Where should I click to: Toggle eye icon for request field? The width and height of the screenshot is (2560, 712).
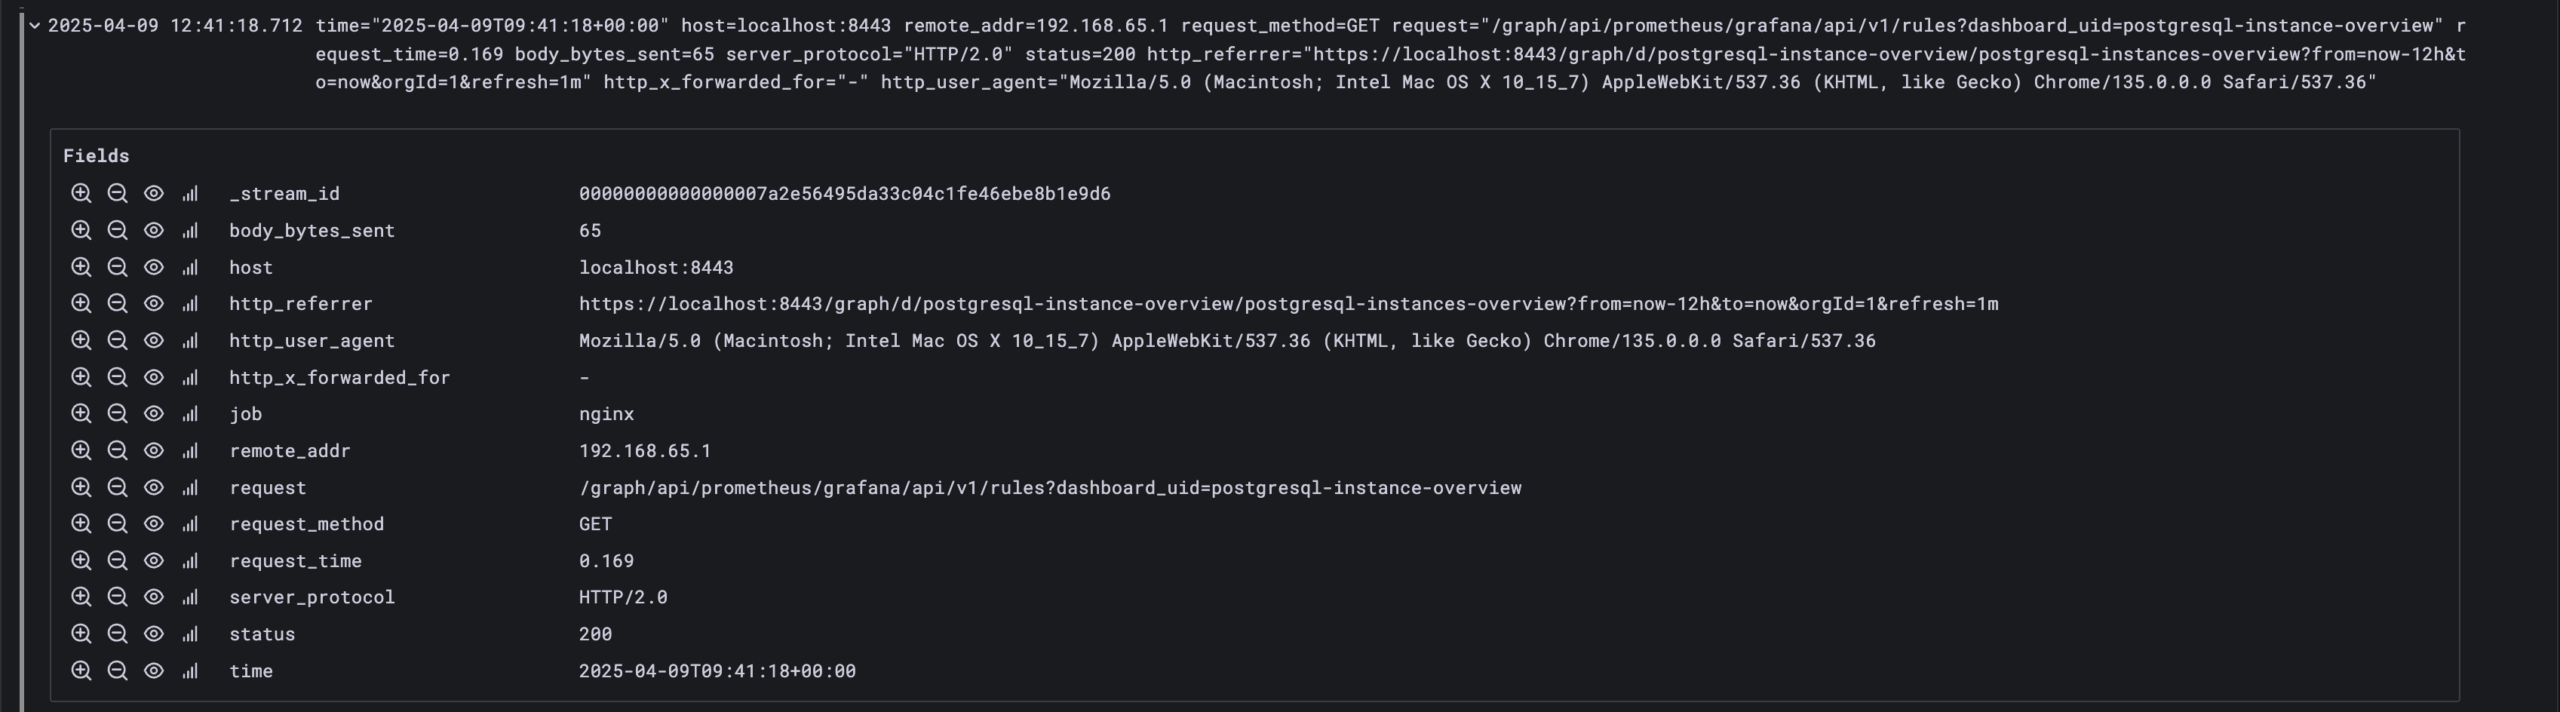point(153,488)
